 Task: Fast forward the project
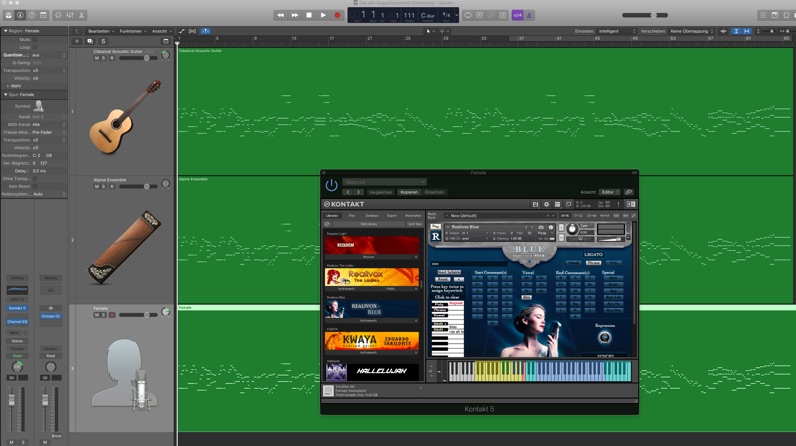(294, 15)
